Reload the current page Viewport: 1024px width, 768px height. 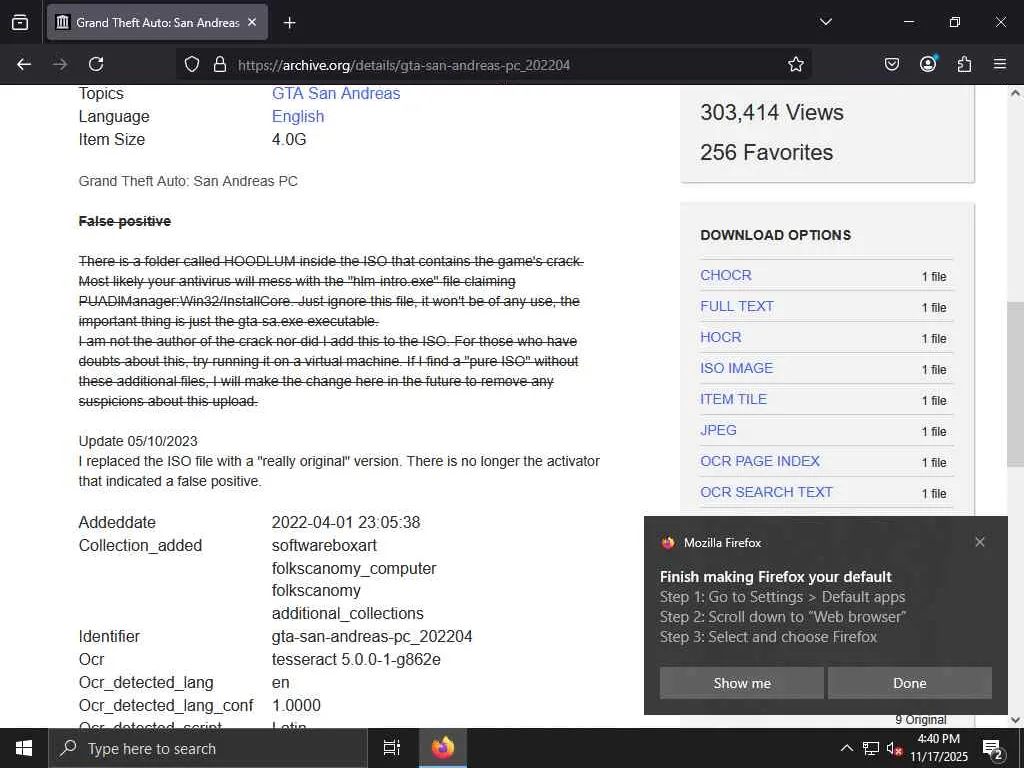click(96, 64)
